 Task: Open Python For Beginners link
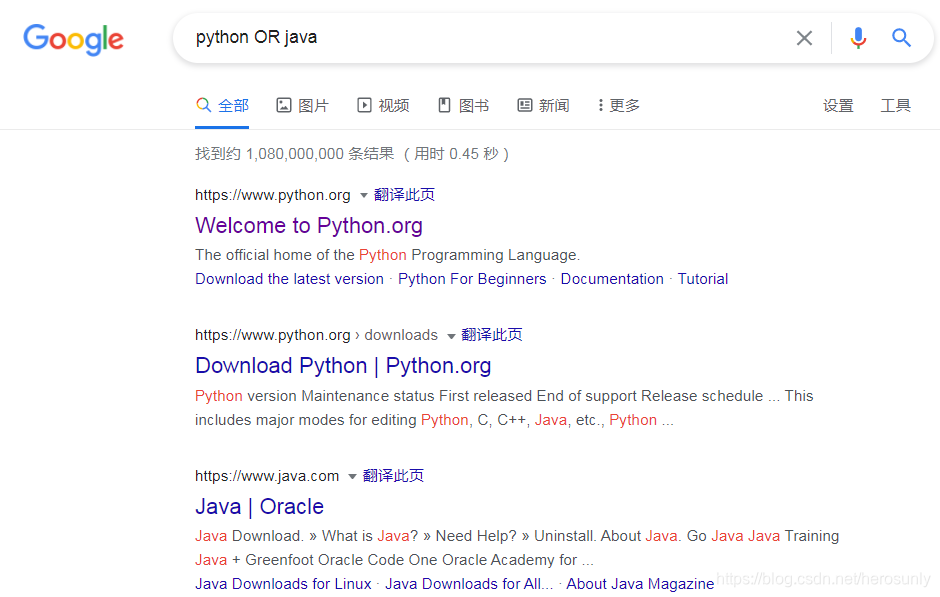[472, 279]
